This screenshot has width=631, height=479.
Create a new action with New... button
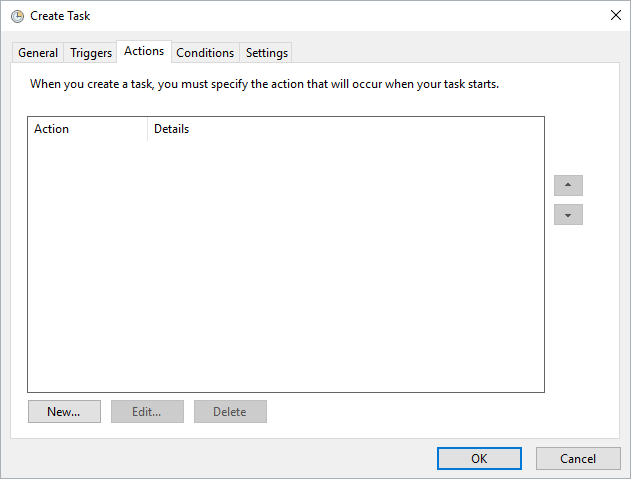point(64,411)
